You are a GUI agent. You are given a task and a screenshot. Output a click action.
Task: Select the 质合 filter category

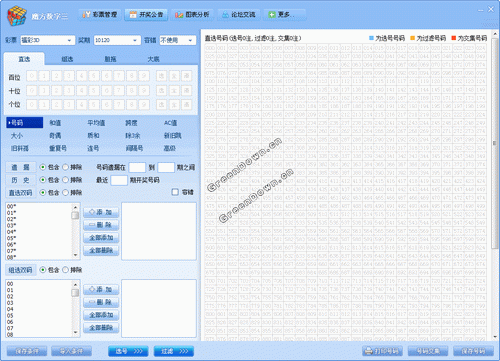(x=93, y=135)
